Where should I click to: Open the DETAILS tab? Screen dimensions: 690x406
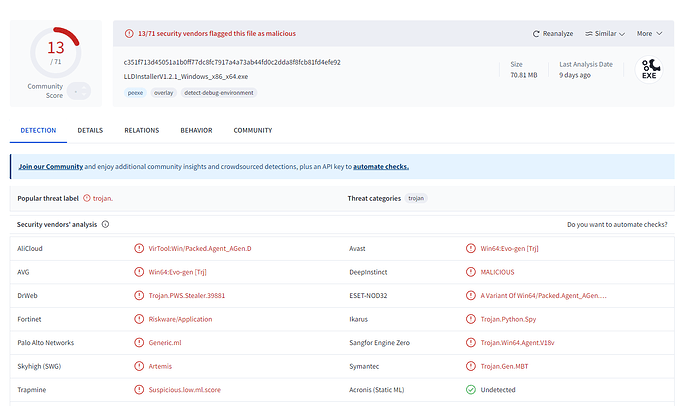point(90,131)
